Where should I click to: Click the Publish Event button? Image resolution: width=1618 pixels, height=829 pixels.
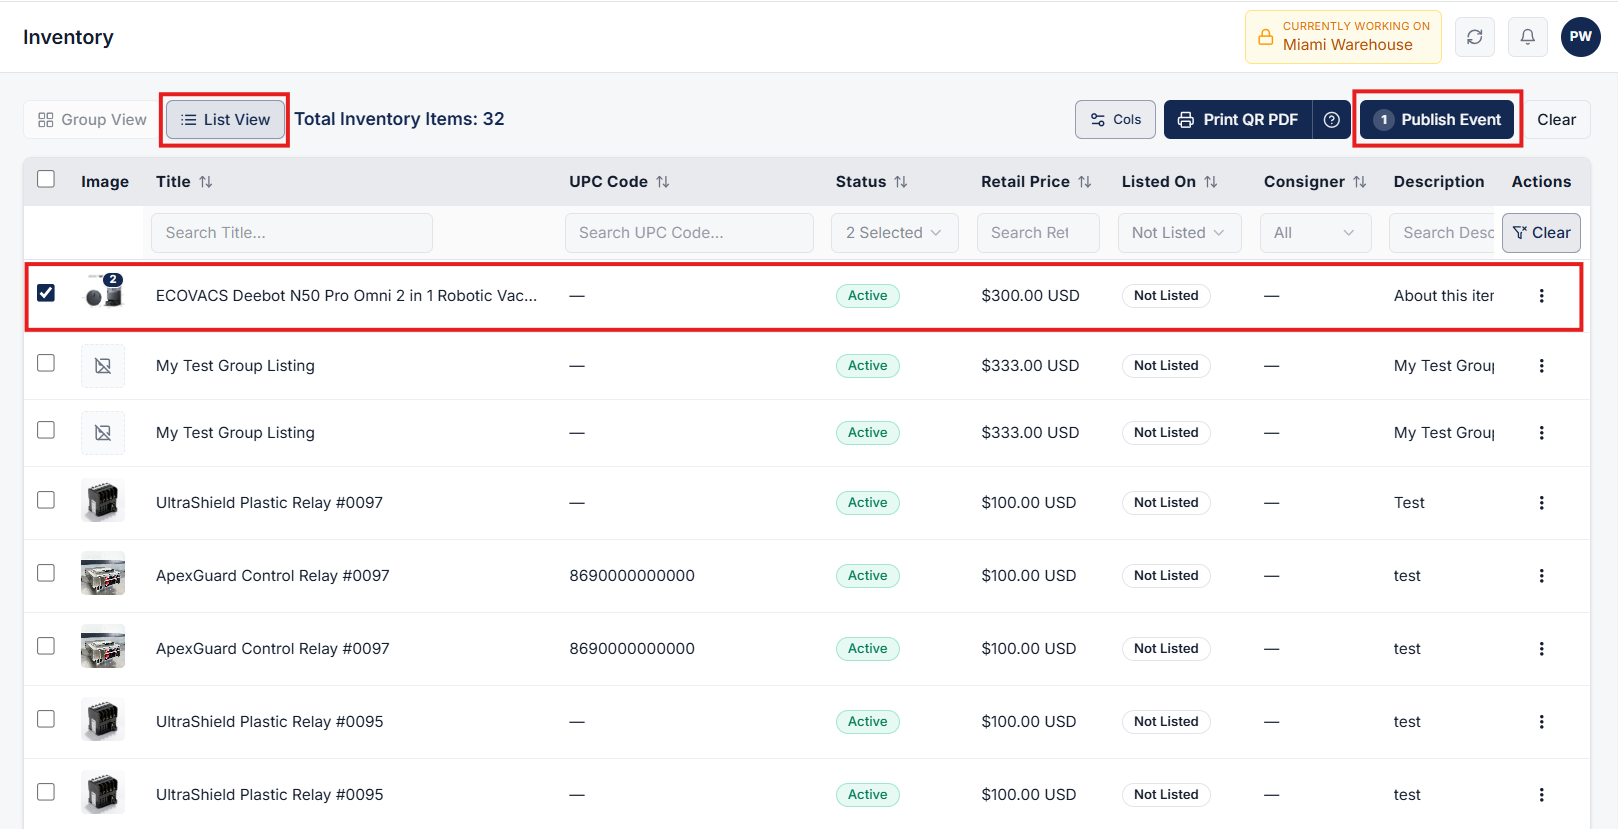tap(1437, 119)
